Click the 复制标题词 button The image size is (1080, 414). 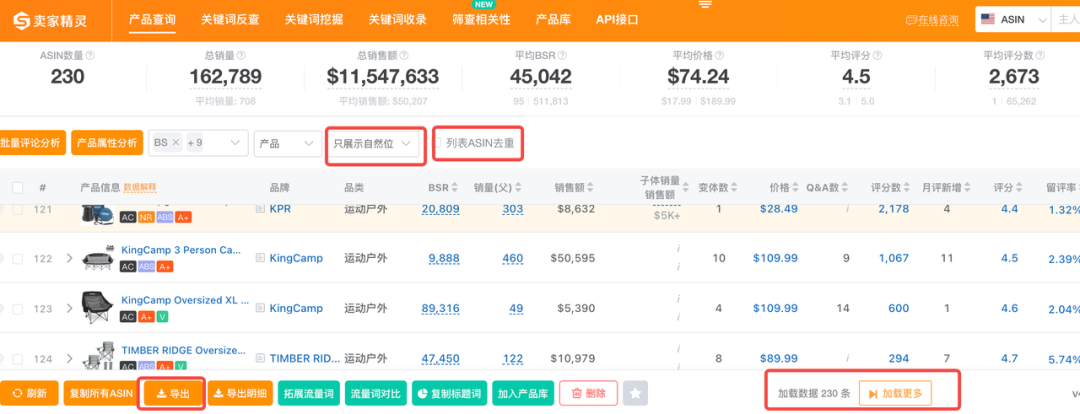pyautogui.click(x=450, y=393)
